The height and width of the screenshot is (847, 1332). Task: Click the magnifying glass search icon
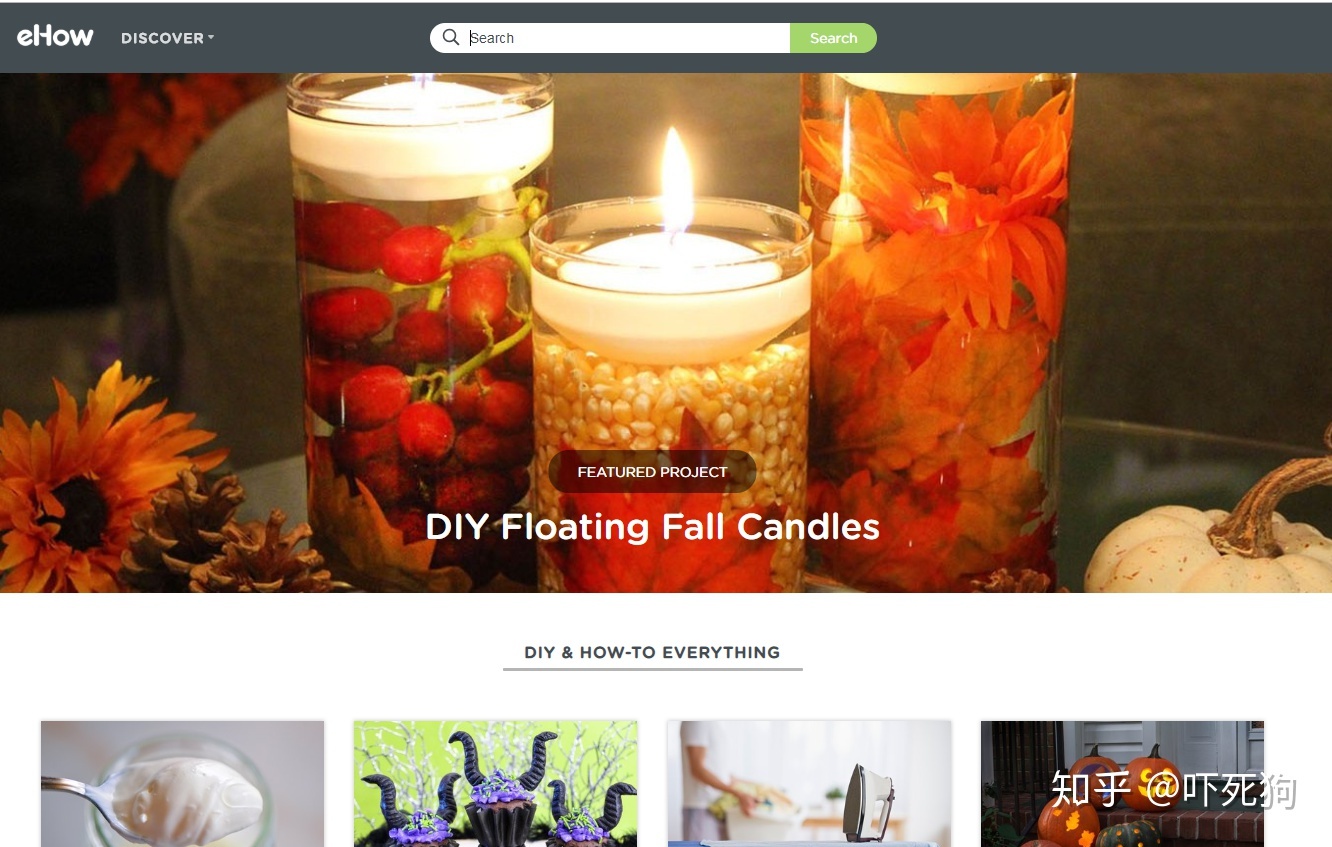[451, 37]
